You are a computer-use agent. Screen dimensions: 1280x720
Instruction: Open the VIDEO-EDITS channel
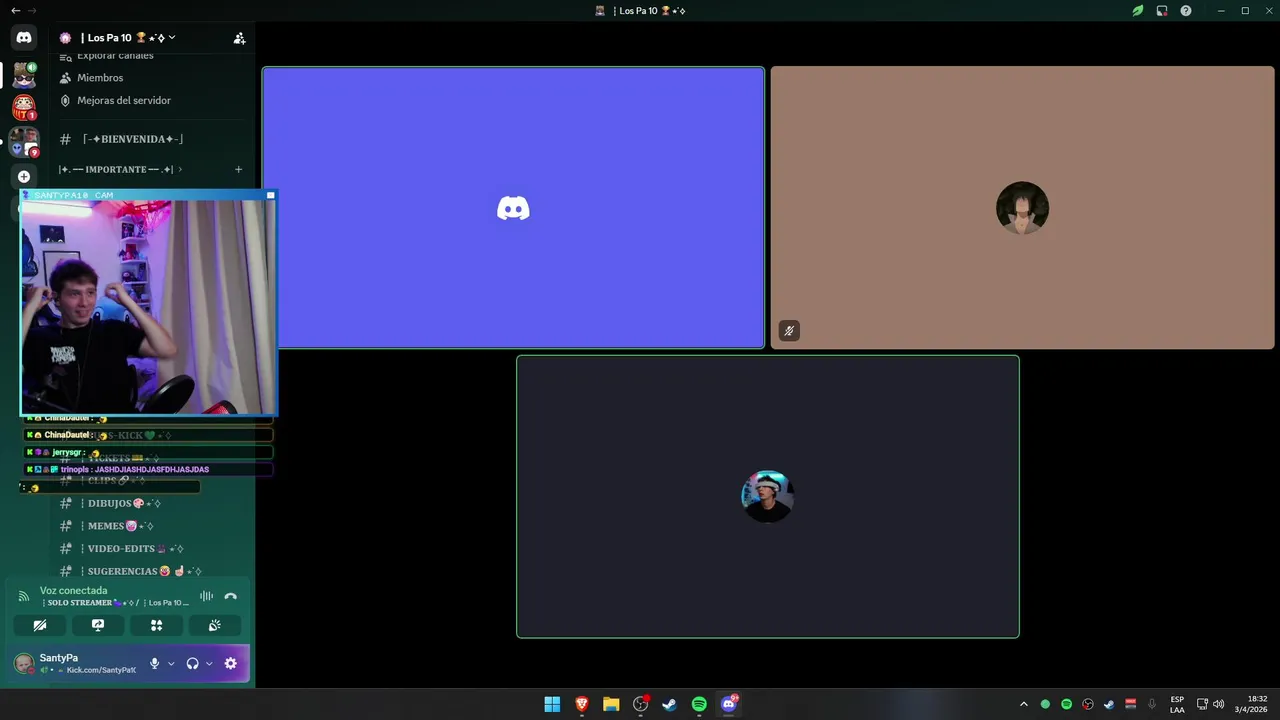pos(135,548)
